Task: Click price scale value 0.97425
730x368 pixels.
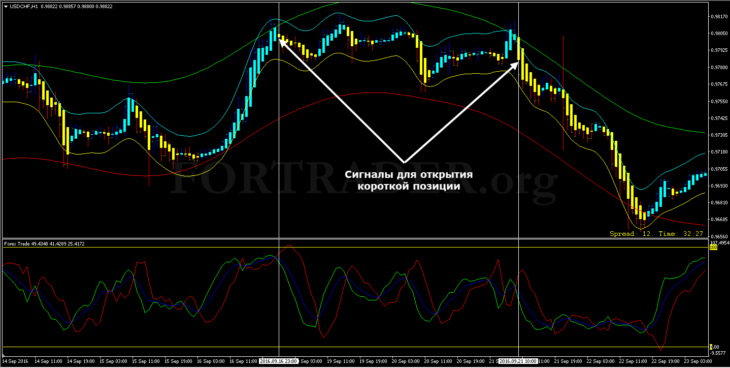Action: click(718, 118)
